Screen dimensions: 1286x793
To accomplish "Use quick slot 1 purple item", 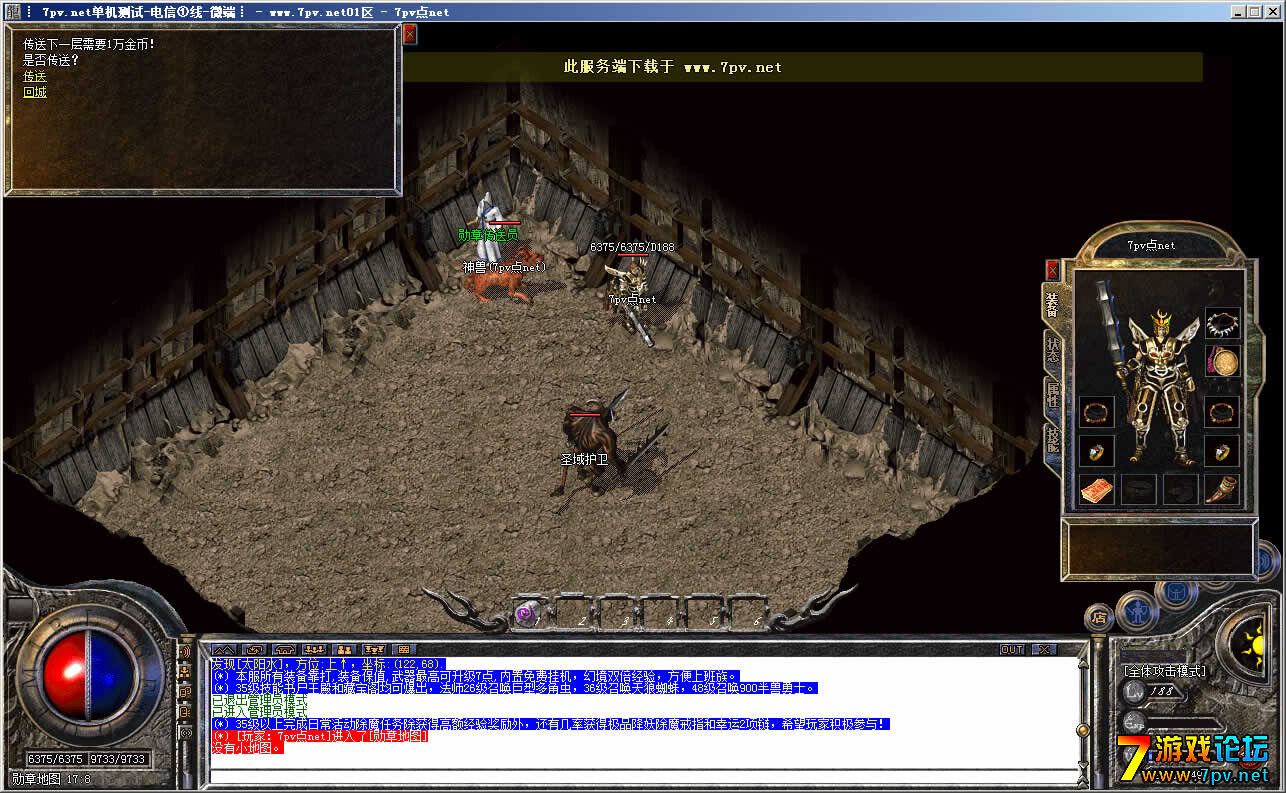I will tap(528, 612).
